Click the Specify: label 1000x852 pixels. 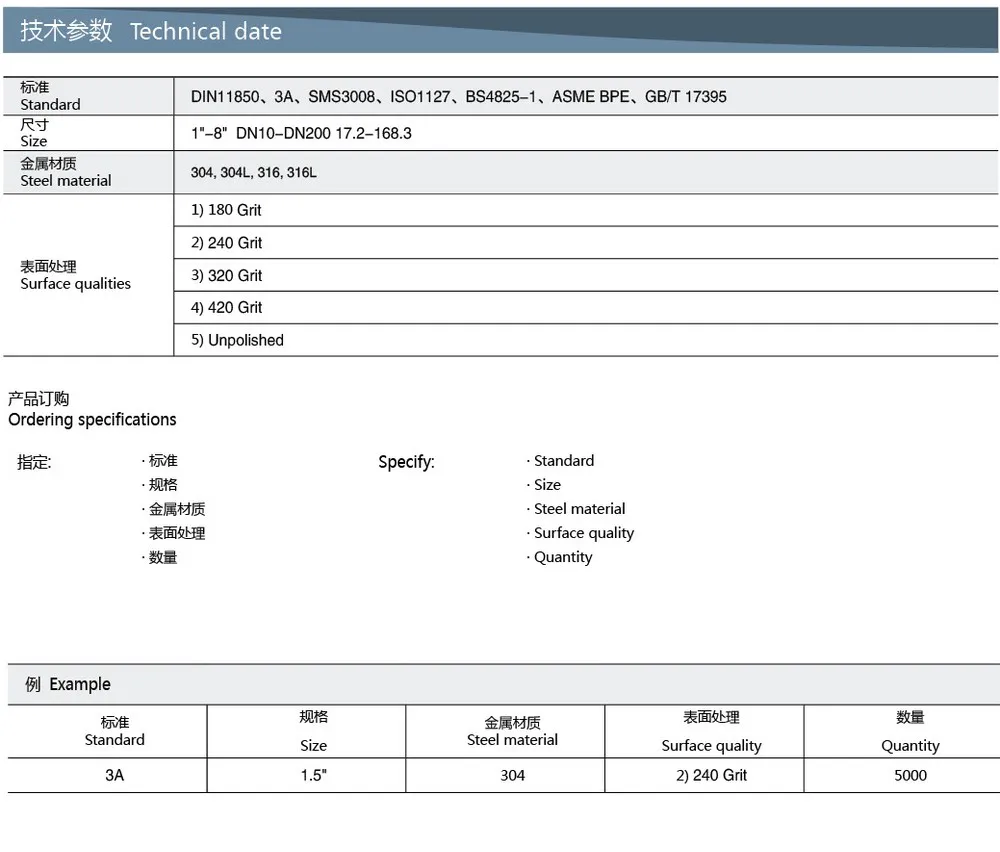coord(406,462)
